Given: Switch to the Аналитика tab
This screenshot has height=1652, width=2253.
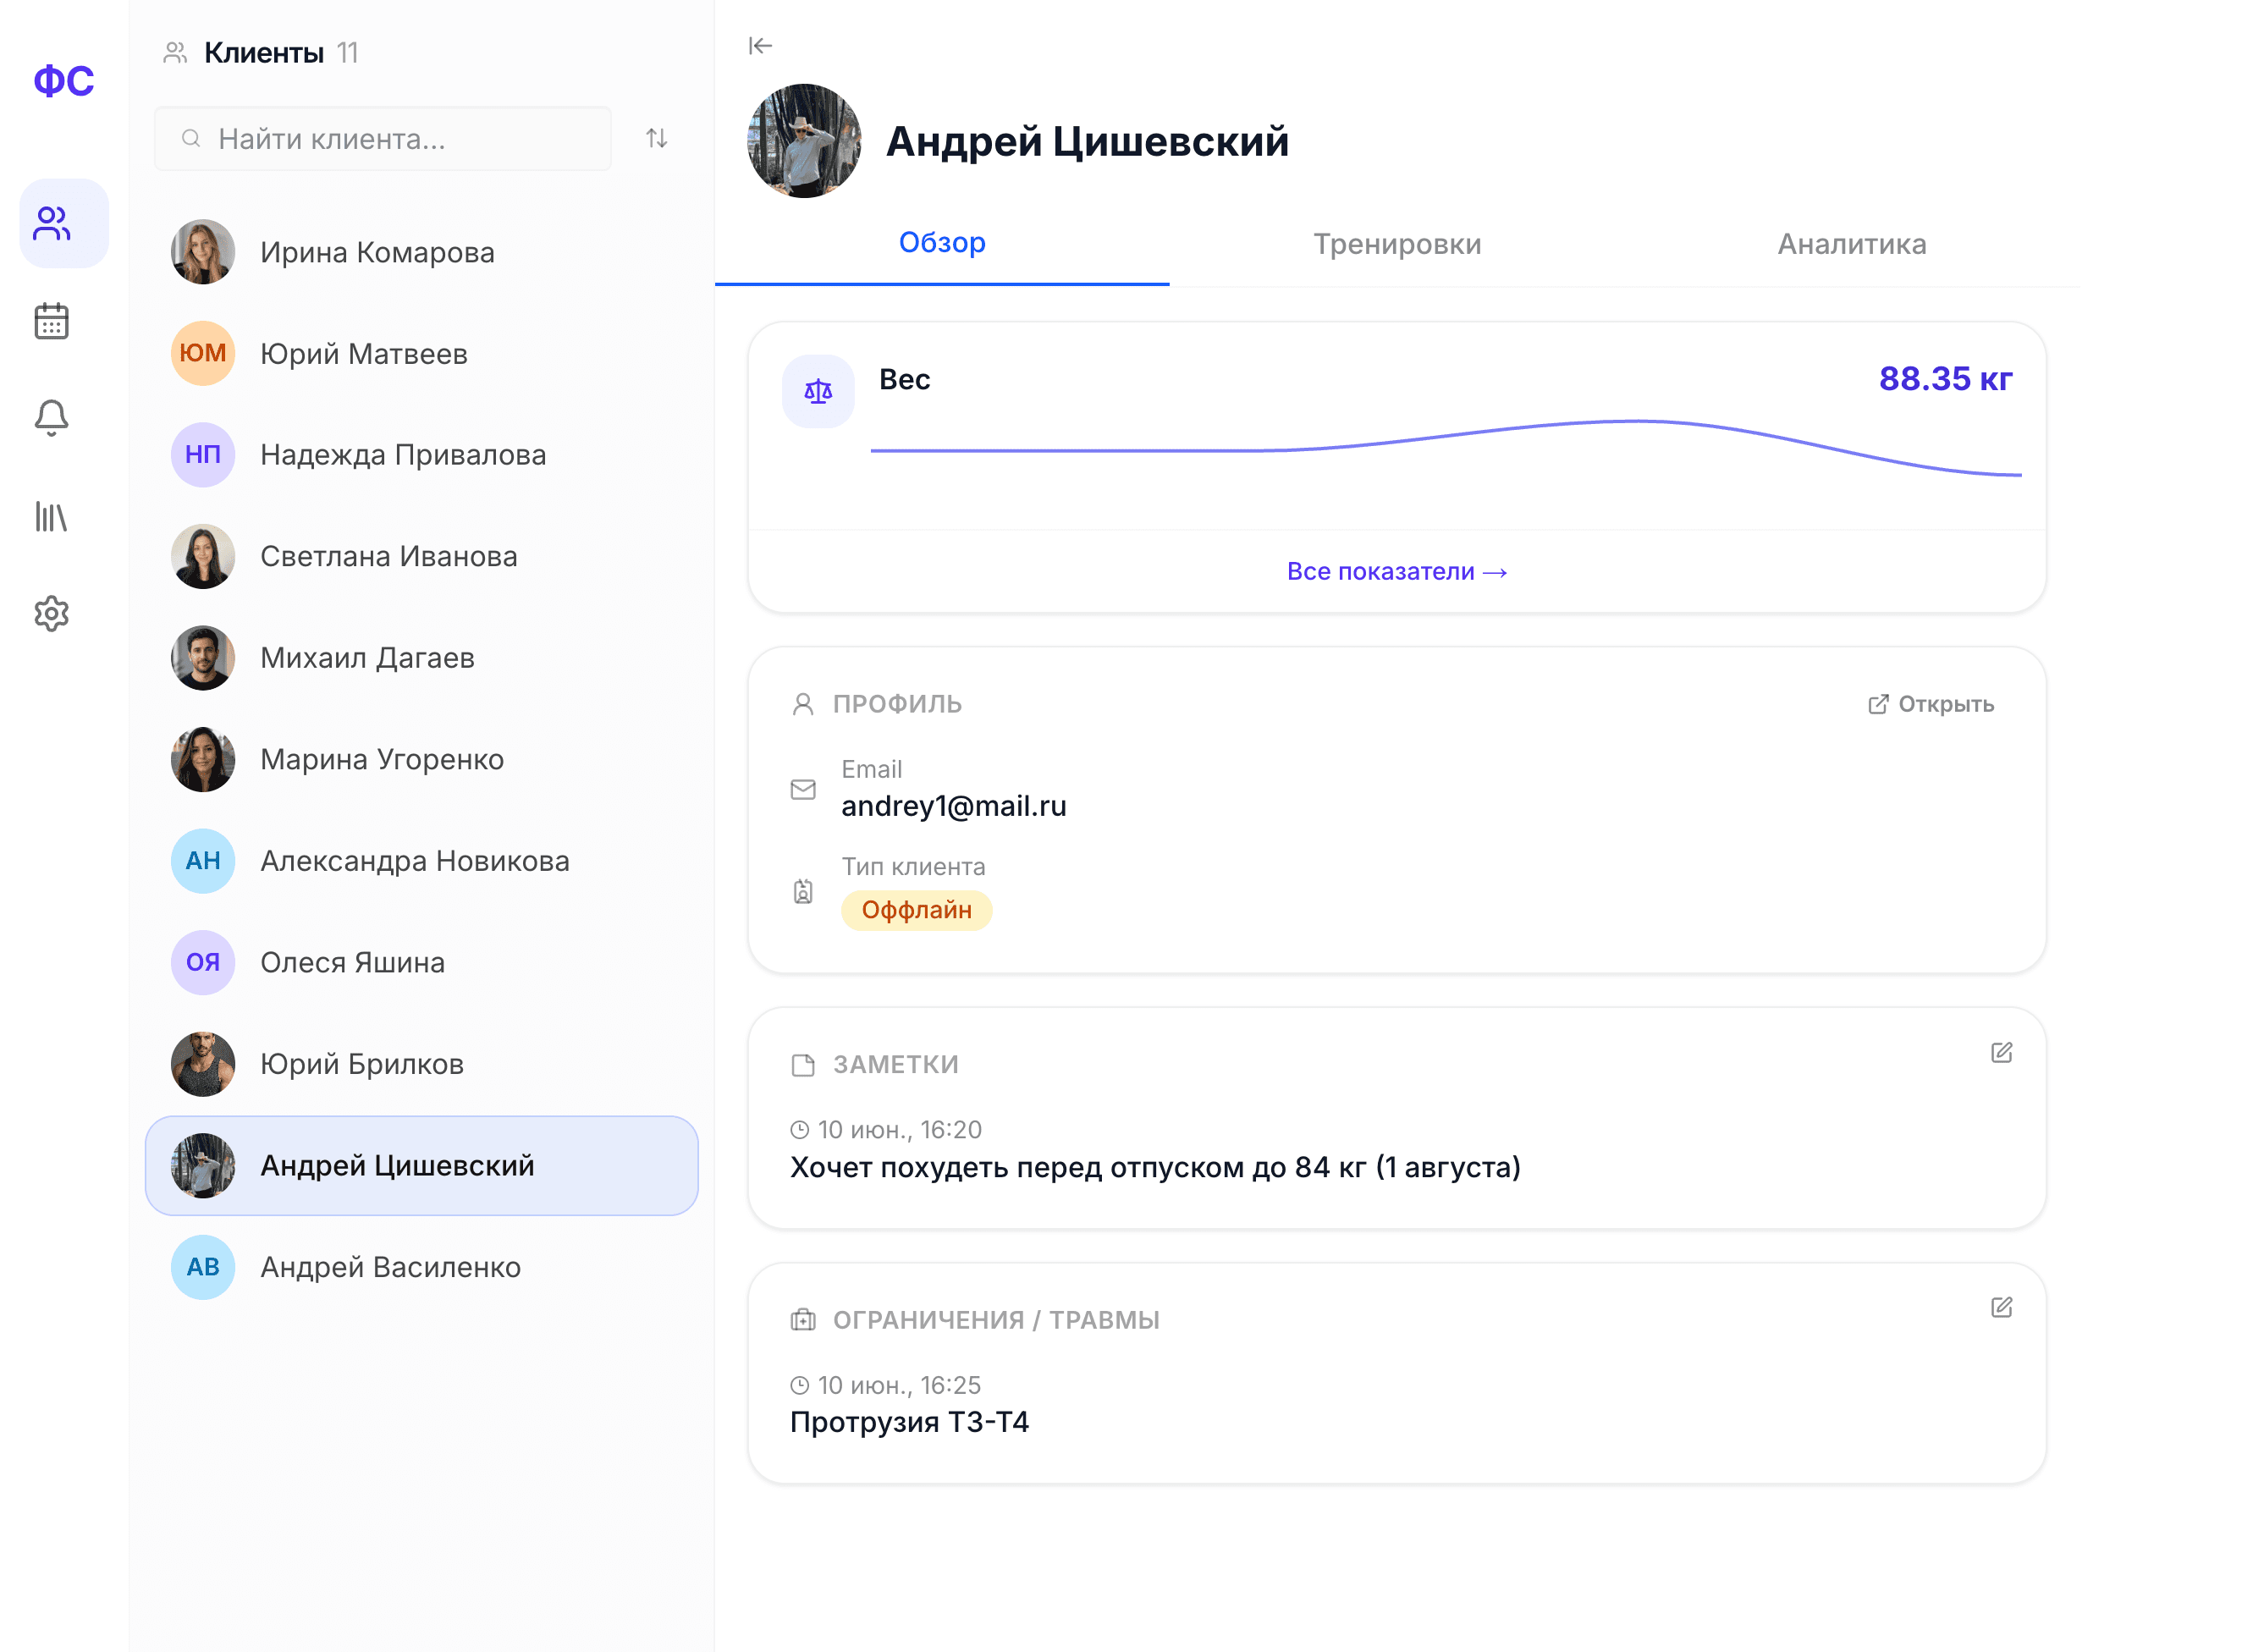Looking at the screenshot, I should (x=1852, y=244).
